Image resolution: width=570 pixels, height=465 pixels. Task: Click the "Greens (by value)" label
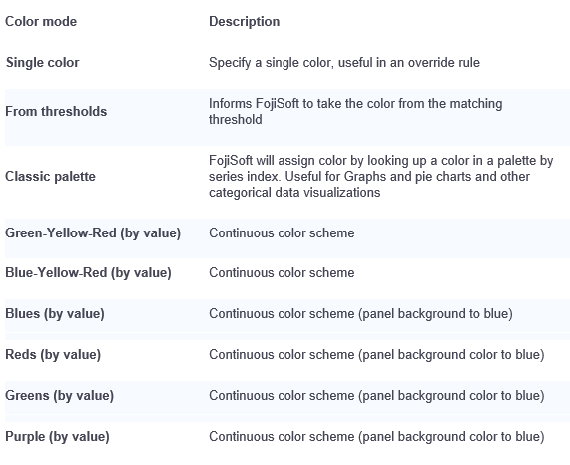[59, 395]
